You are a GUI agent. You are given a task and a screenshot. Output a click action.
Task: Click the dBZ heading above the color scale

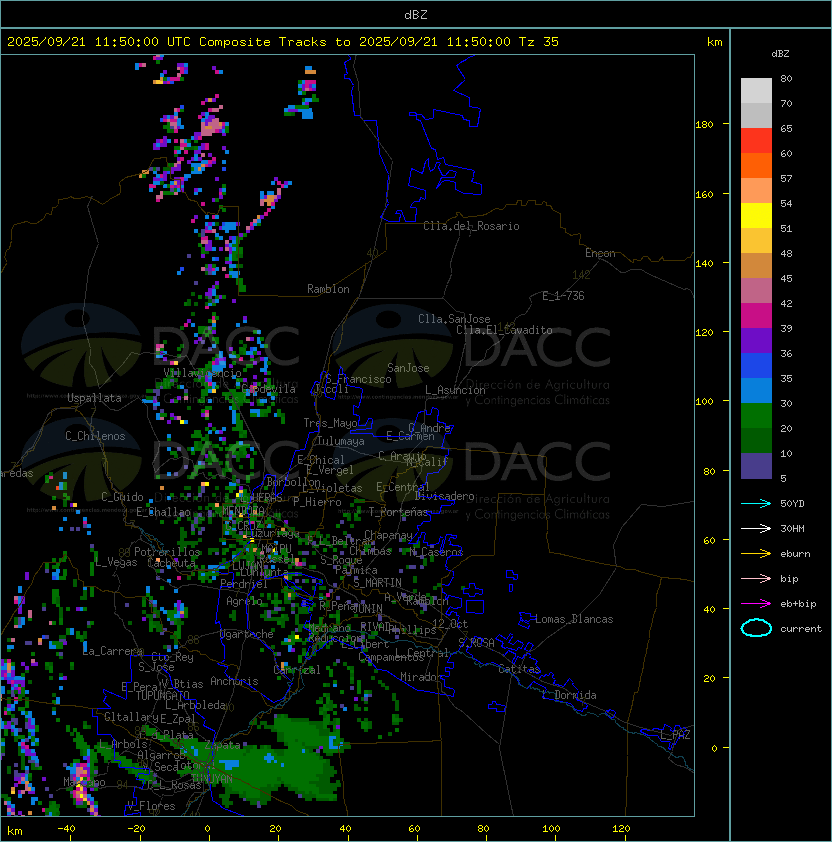780,54
